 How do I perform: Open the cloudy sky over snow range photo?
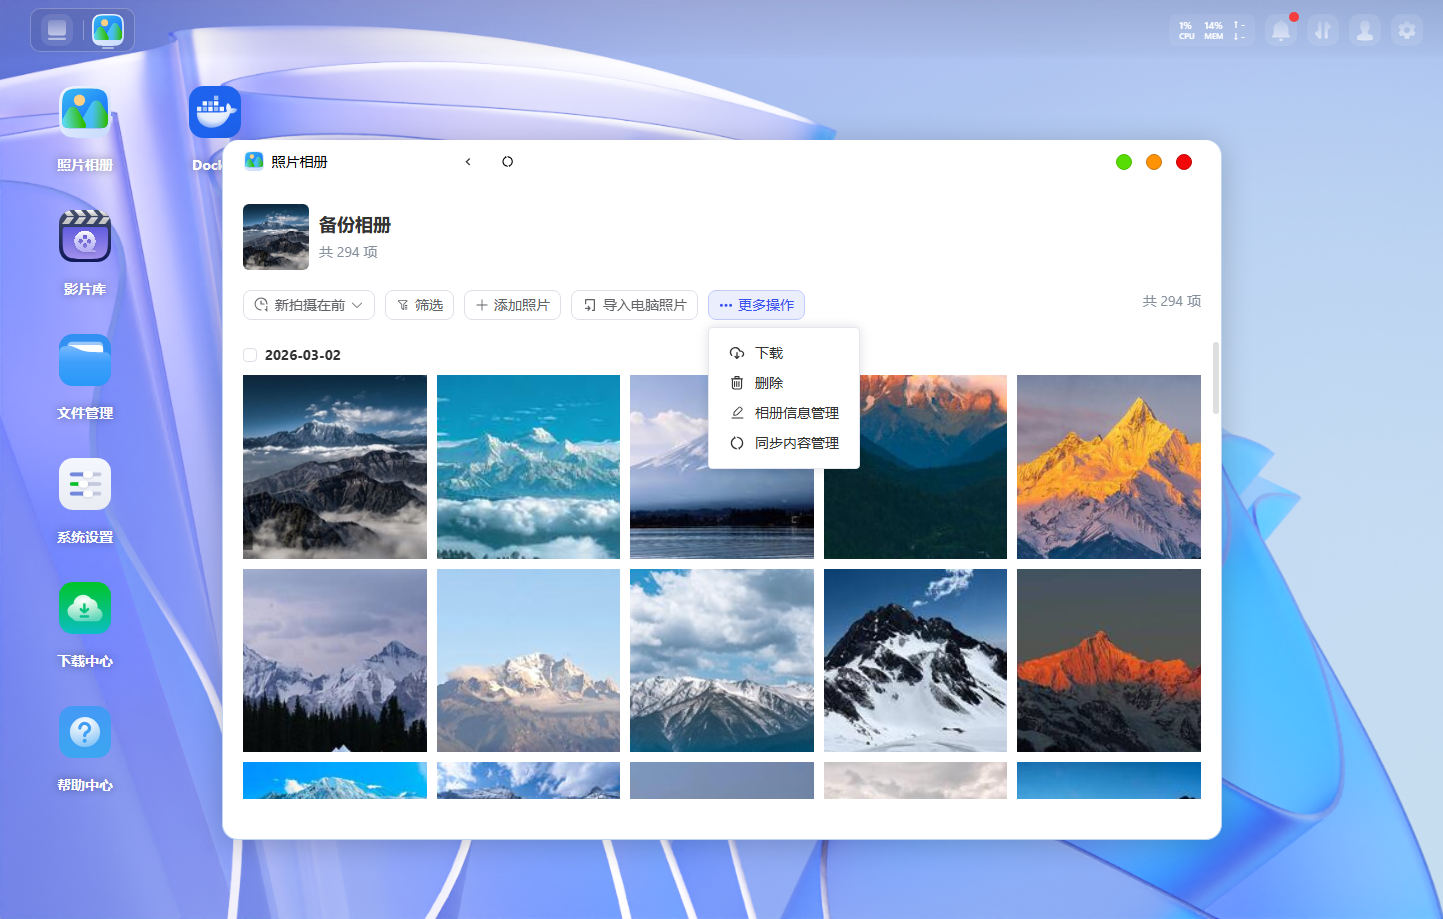722,660
